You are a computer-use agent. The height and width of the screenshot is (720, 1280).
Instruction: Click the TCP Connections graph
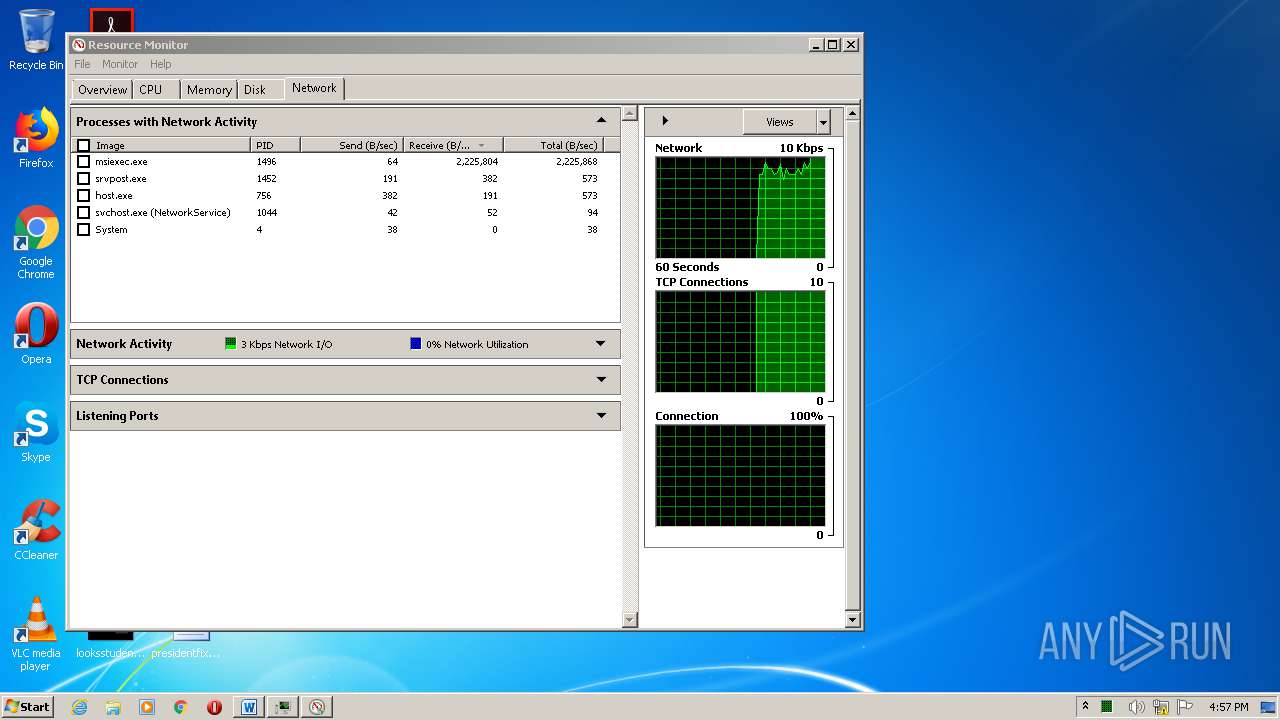click(x=740, y=341)
